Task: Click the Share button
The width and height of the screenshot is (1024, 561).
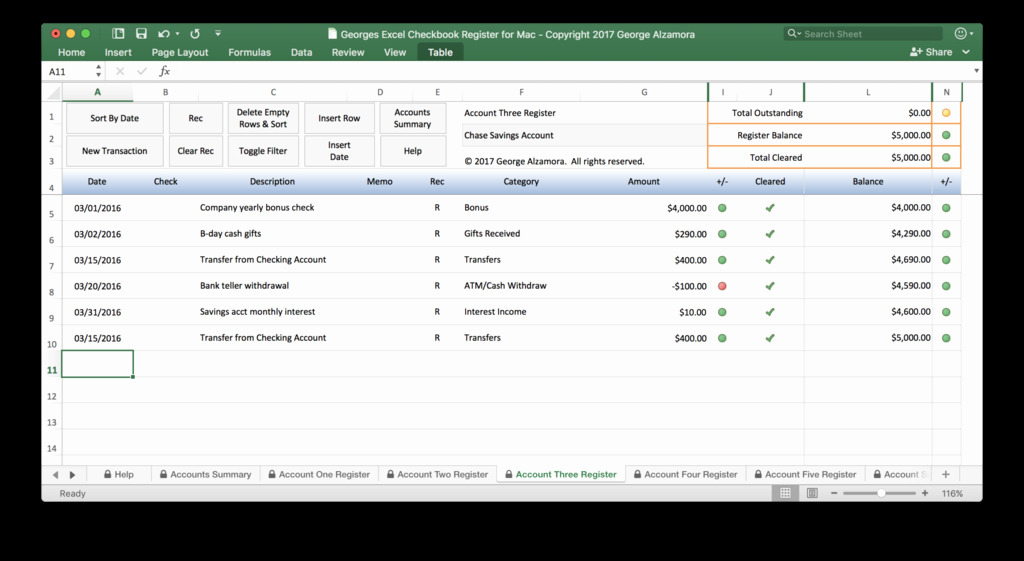Action: coord(931,52)
